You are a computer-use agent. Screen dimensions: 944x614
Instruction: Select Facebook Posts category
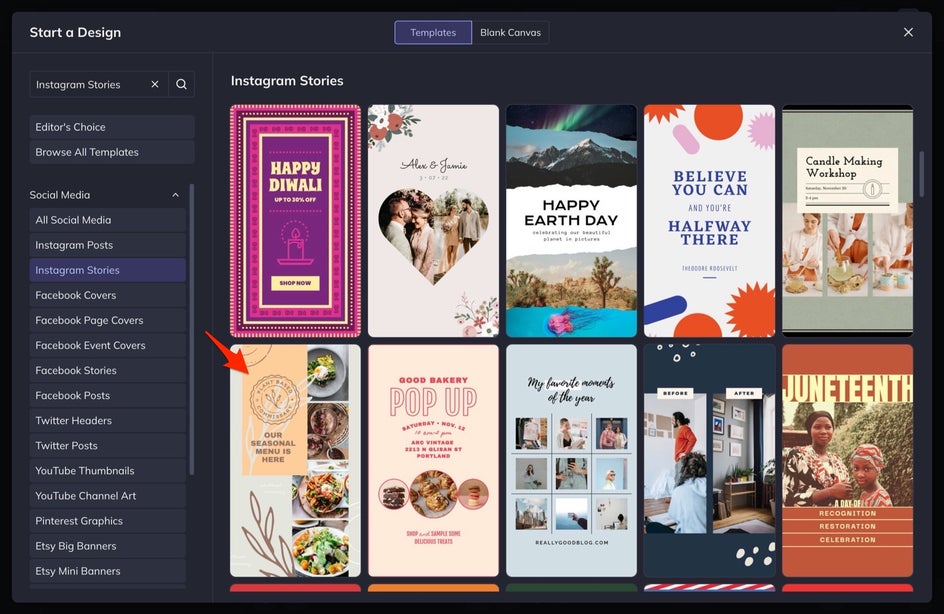coord(108,395)
